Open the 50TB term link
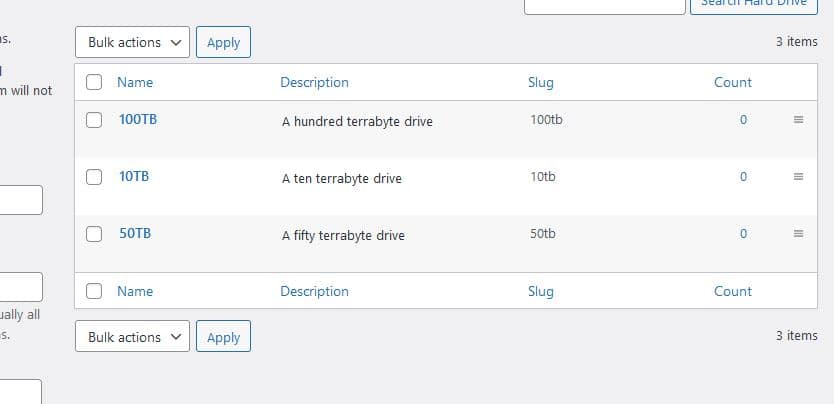Viewport: 834px width, 404px height. point(135,233)
